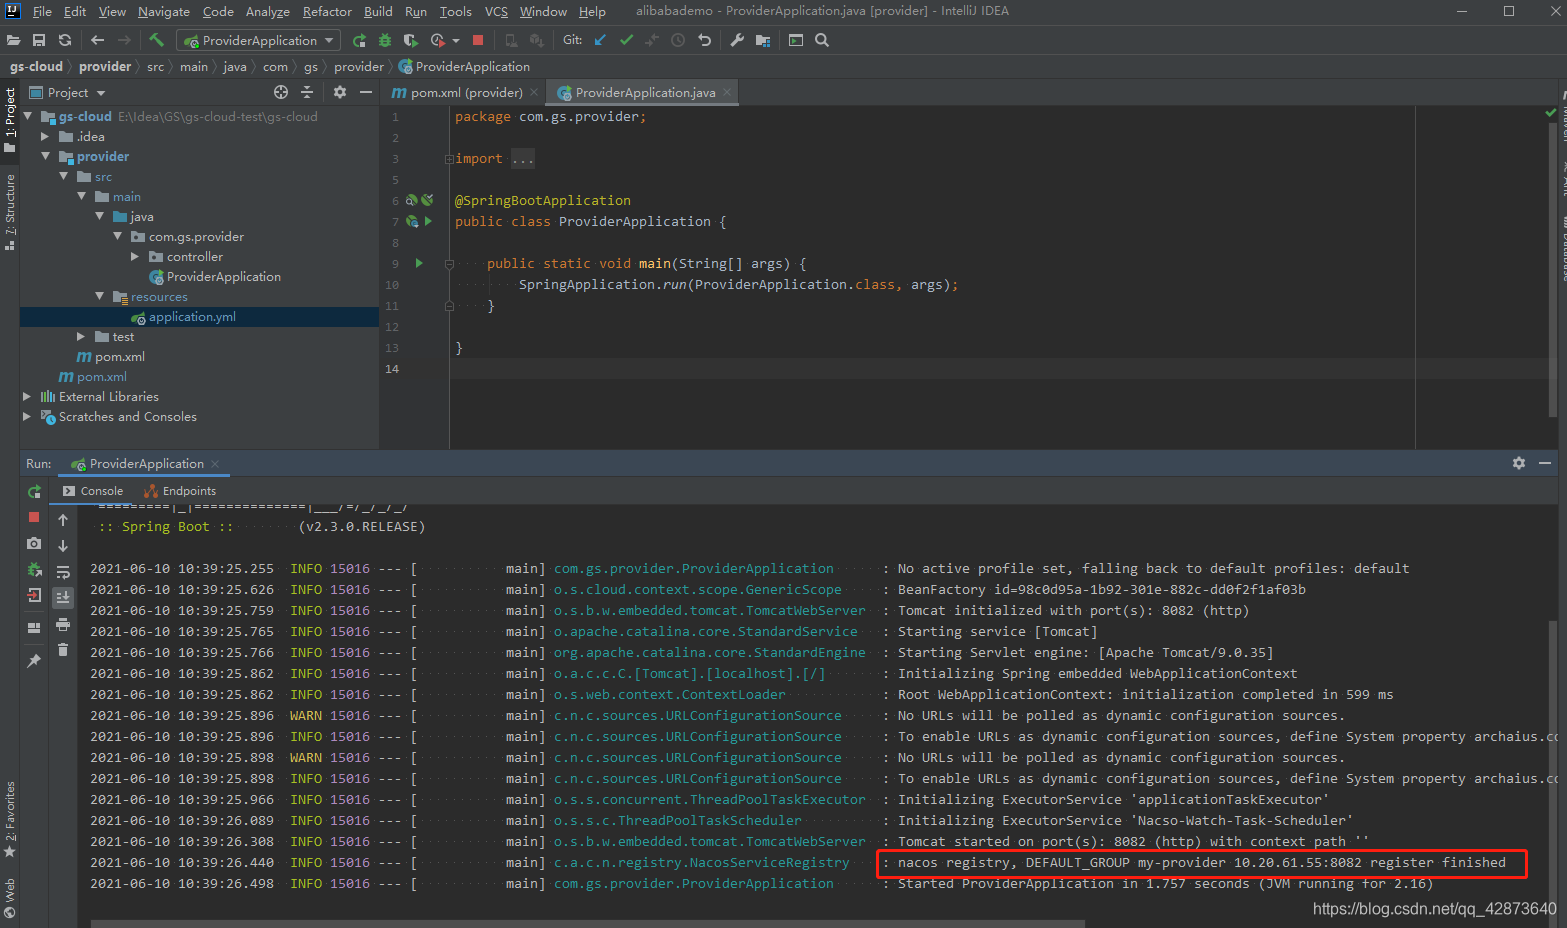
Task: Switch to the pom.xml (provider) editor tab
Action: point(466,93)
